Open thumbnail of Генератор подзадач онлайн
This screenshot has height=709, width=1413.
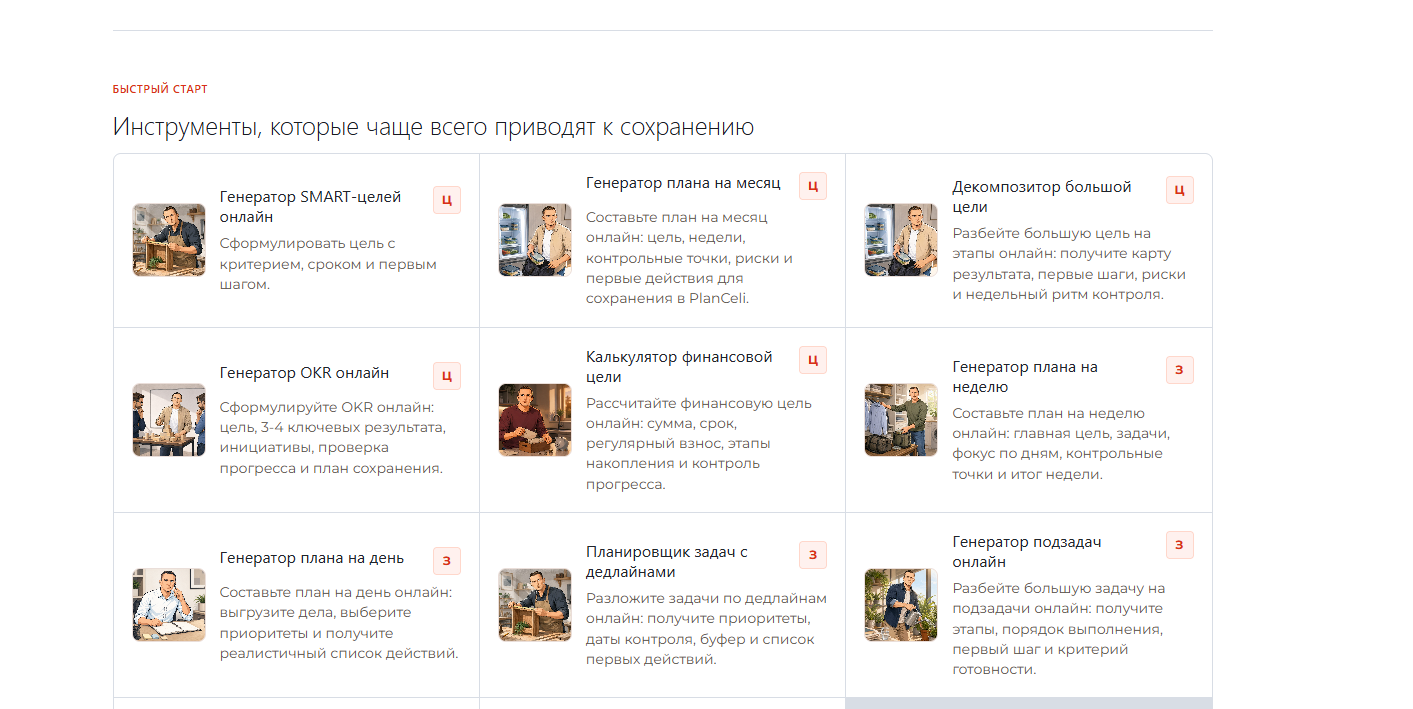(x=901, y=605)
